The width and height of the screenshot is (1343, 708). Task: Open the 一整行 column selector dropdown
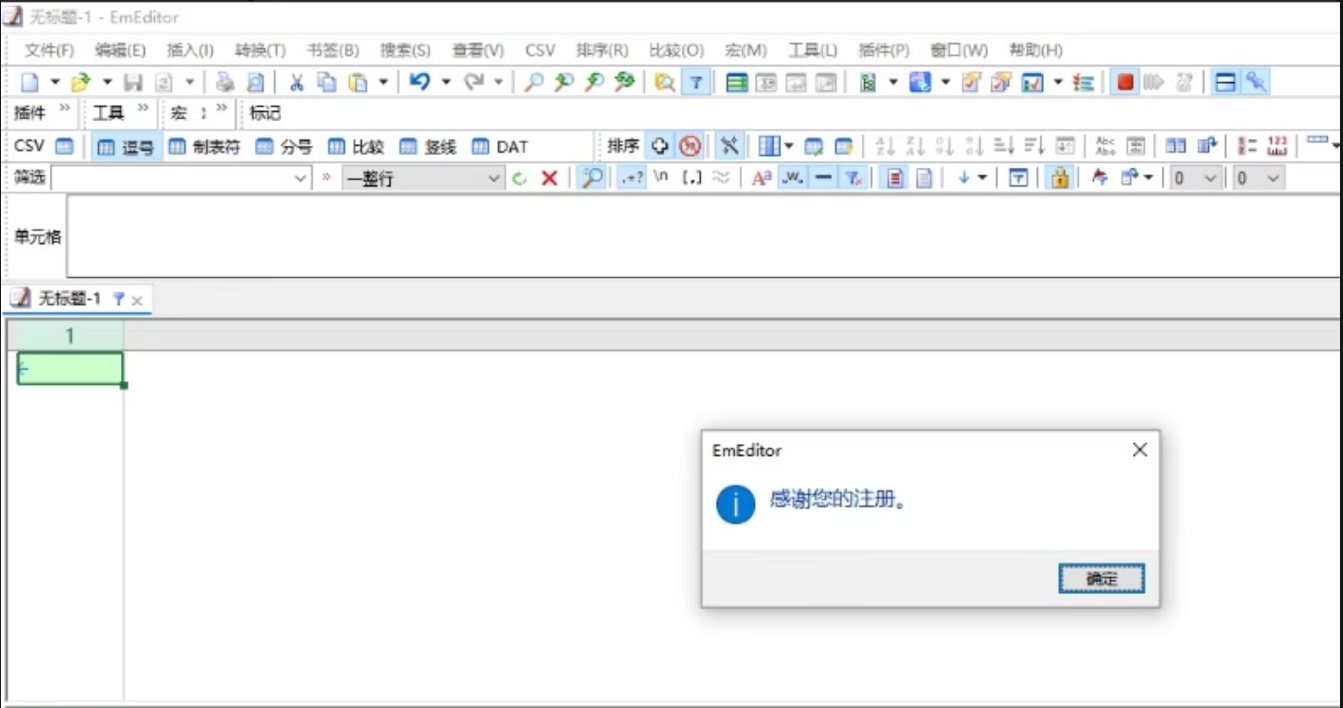(x=494, y=178)
